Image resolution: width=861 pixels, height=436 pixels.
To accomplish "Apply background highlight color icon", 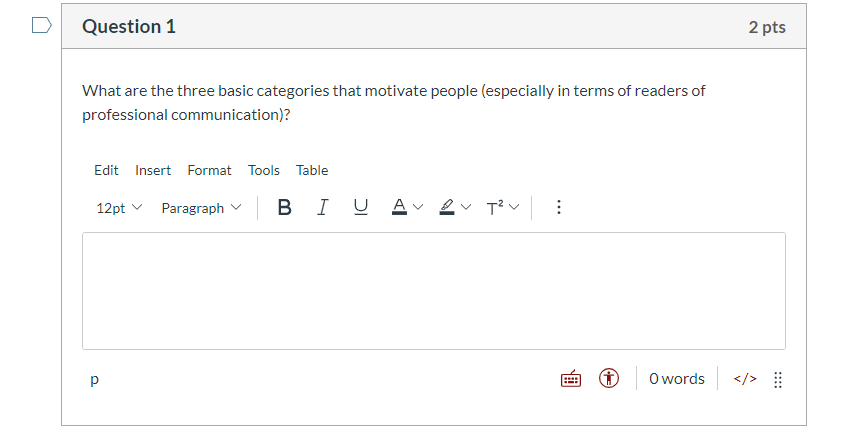I will pos(447,207).
